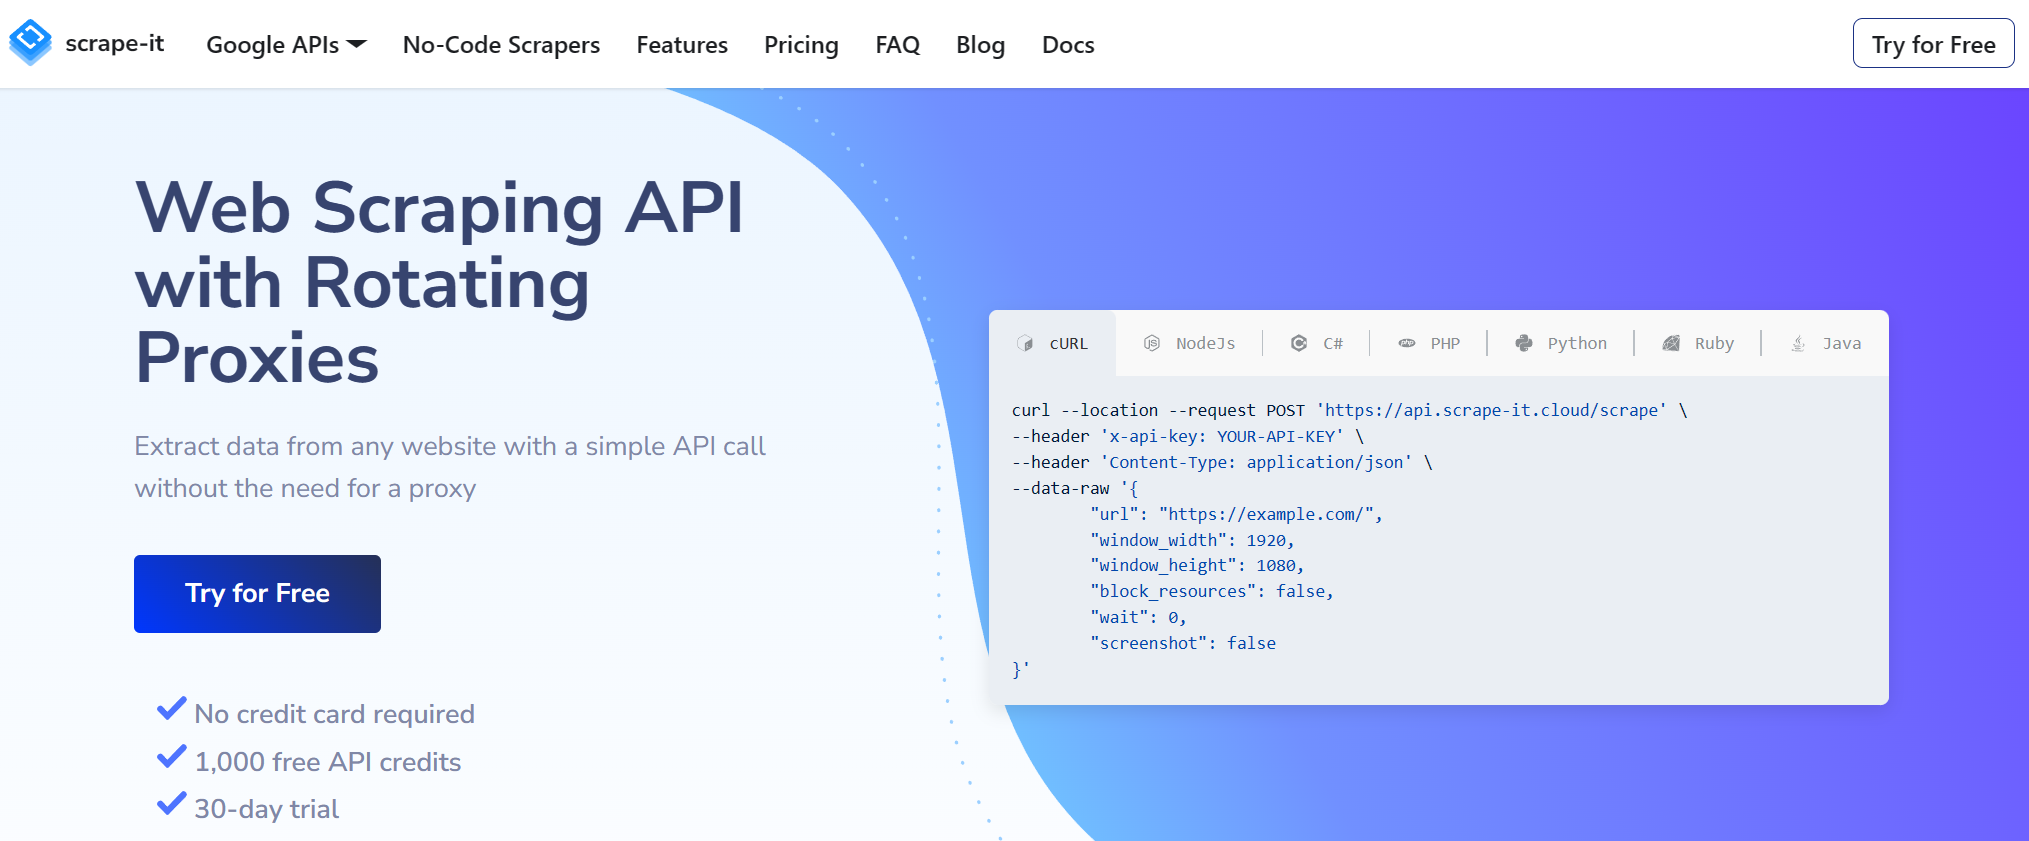
Task: Click the 'Content-Type: application/json' line
Action: click(x=1222, y=462)
